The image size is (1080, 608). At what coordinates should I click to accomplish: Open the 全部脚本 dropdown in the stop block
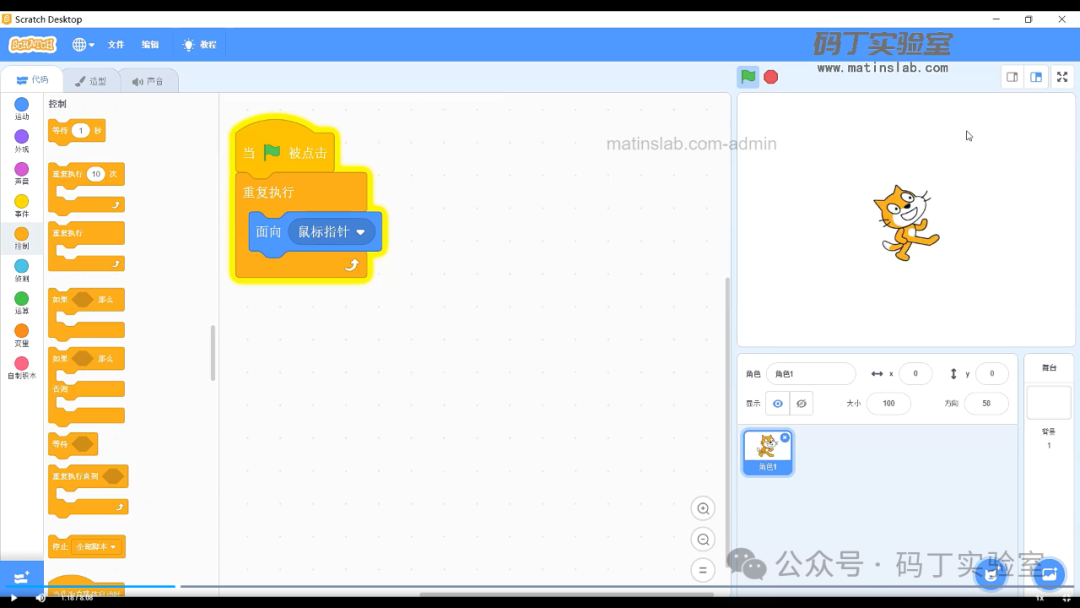tap(96, 547)
